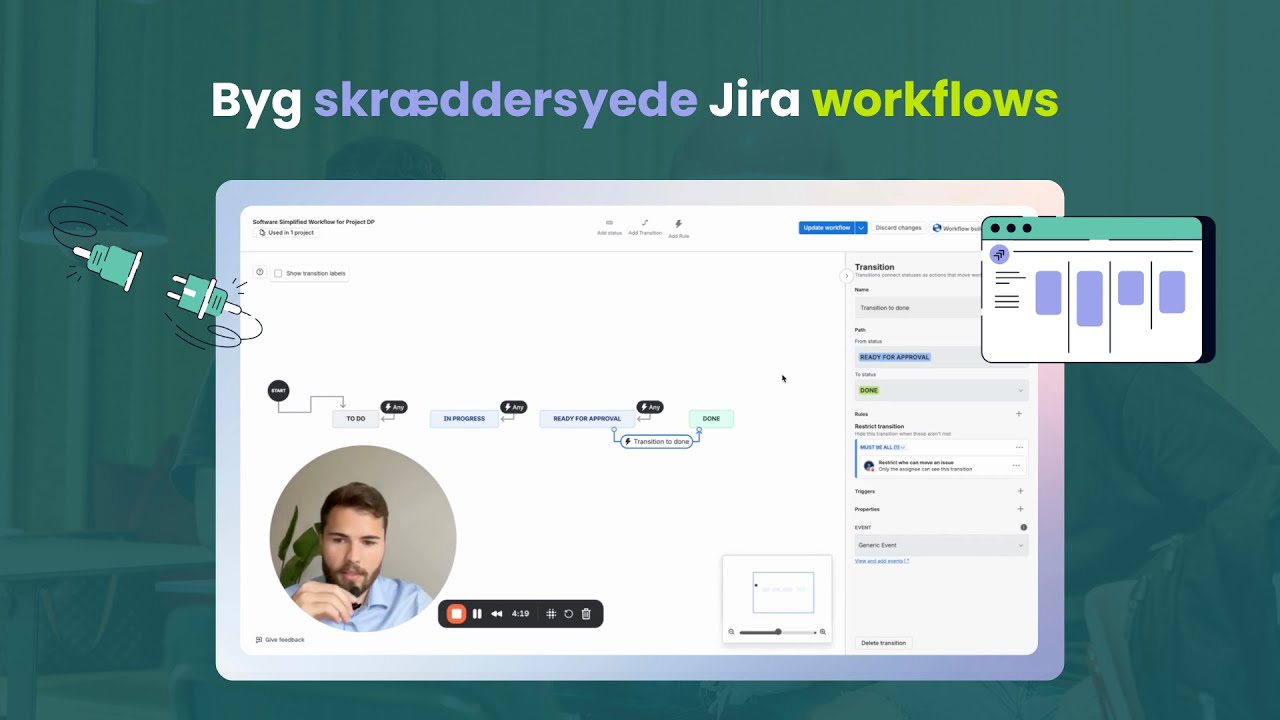Click the minimap preview thumbnail
Viewport: 1280px width, 720px height.
click(783, 592)
